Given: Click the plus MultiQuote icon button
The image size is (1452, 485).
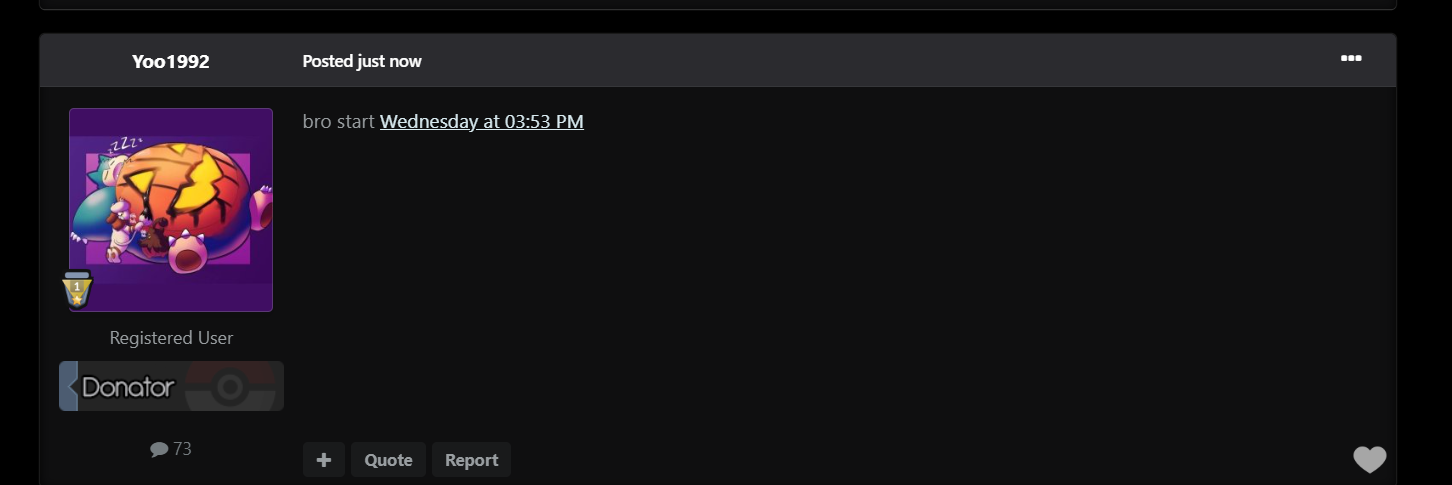Looking at the screenshot, I should 324,460.
